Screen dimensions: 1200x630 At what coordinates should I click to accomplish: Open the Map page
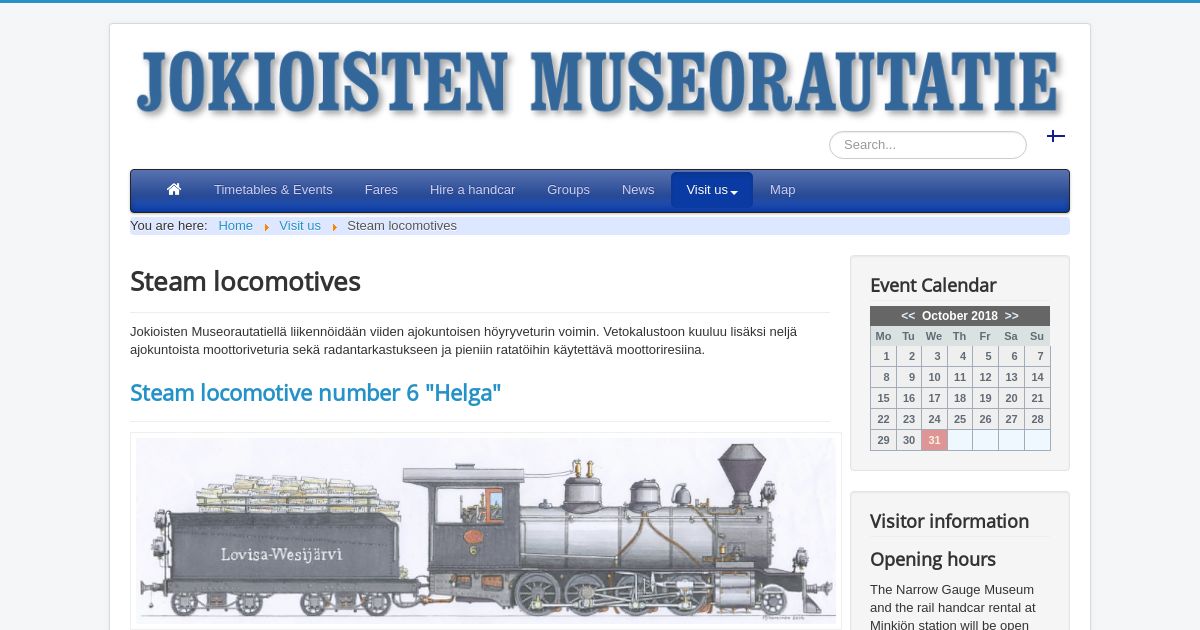pos(782,190)
